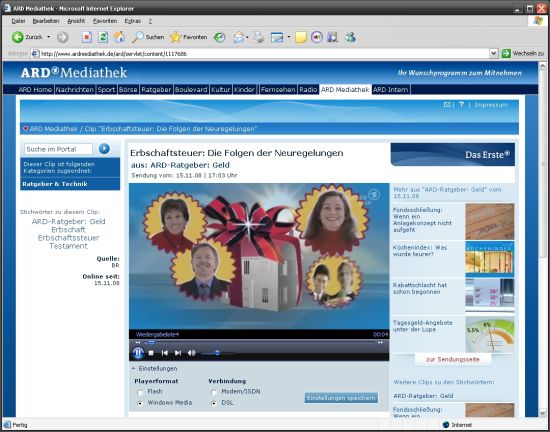Click Einstellungen speichern button
The height and width of the screenshot is (432, 550).
tap(341, 398)
